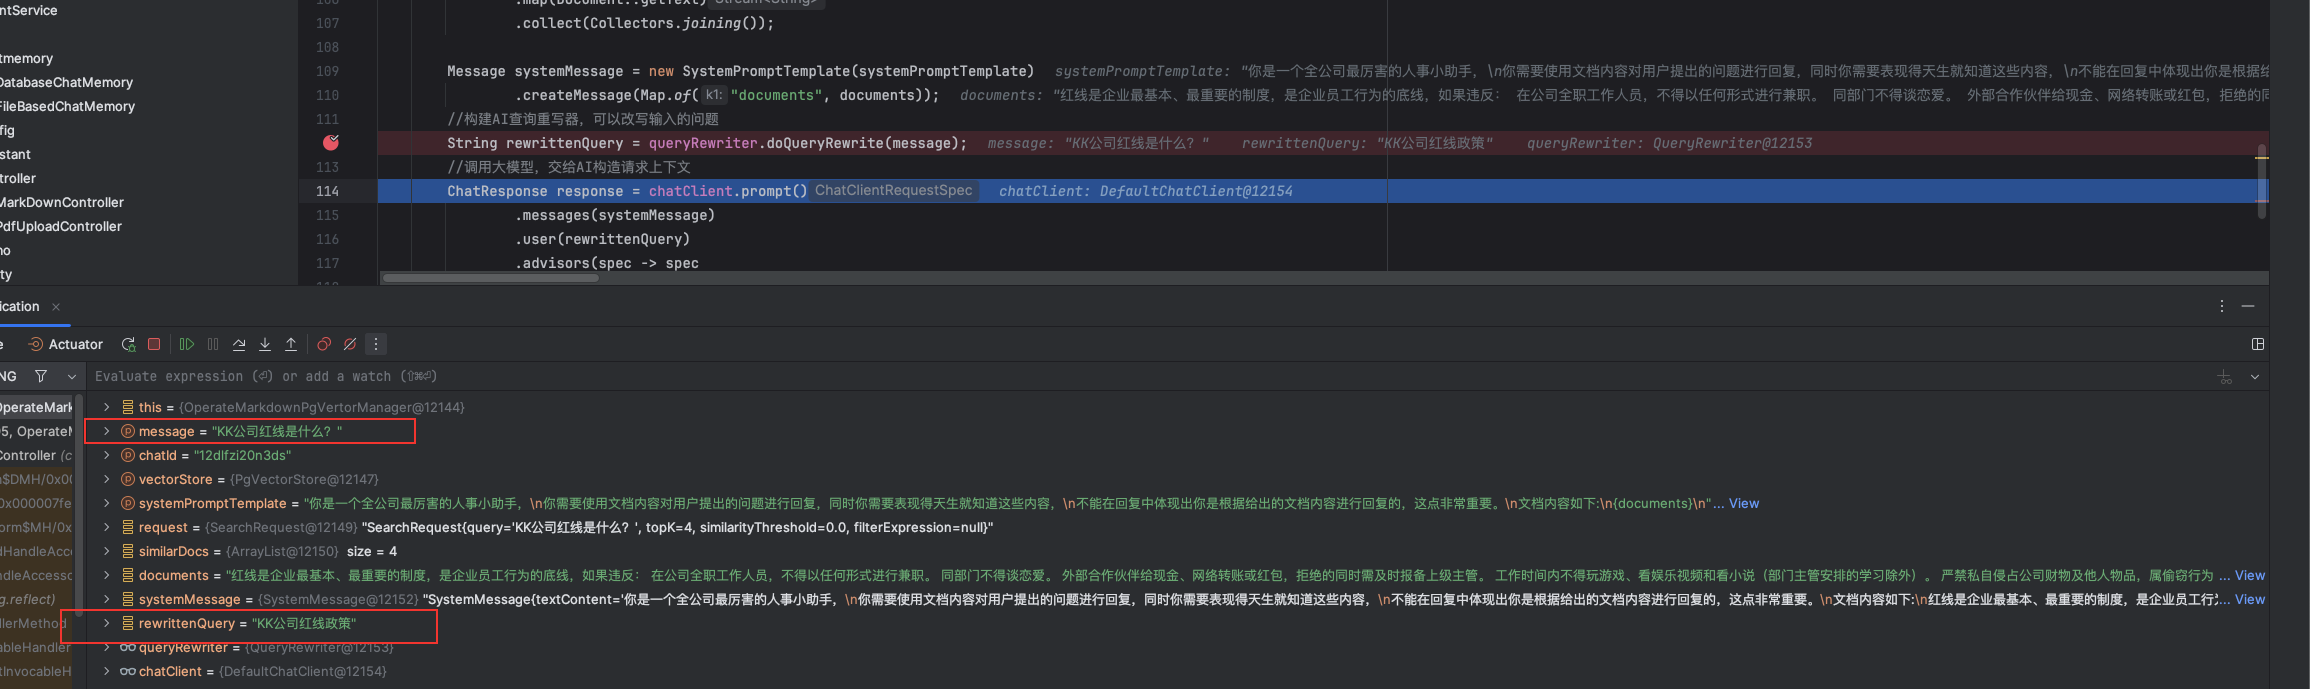Click View link on systemPromptTemplate row
The image size is (2310, 689).
1743,503
